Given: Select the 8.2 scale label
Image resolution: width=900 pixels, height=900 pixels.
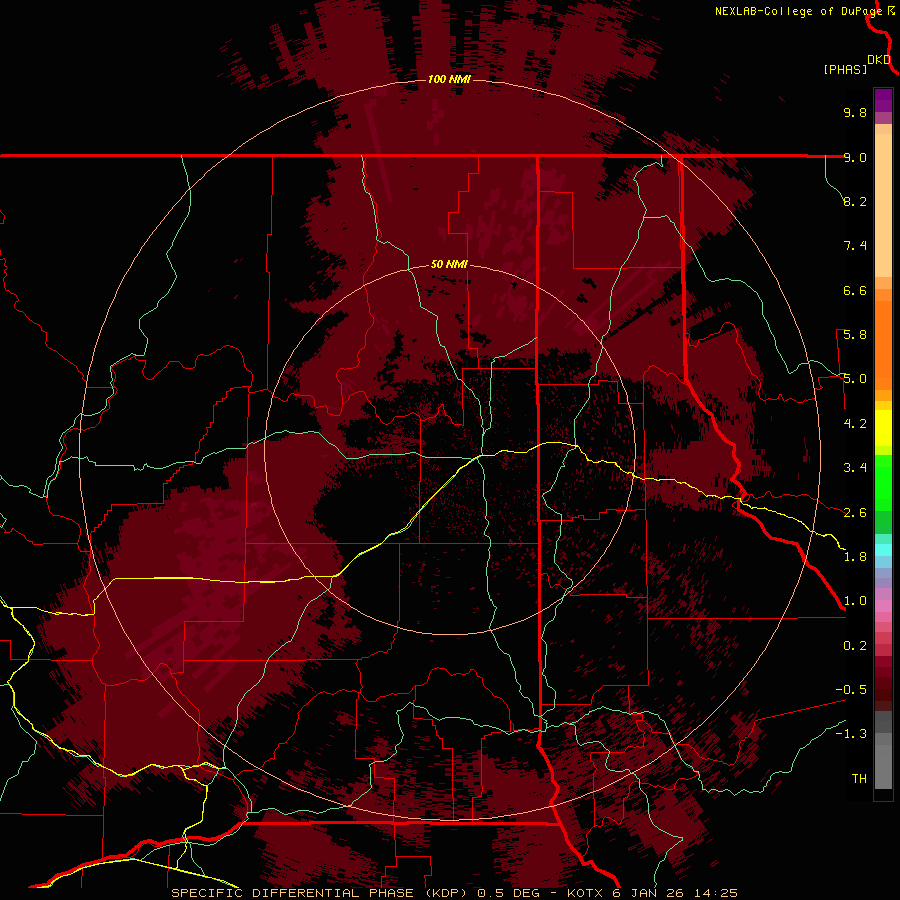Looking at the screenshot, I should pos(855,201).
